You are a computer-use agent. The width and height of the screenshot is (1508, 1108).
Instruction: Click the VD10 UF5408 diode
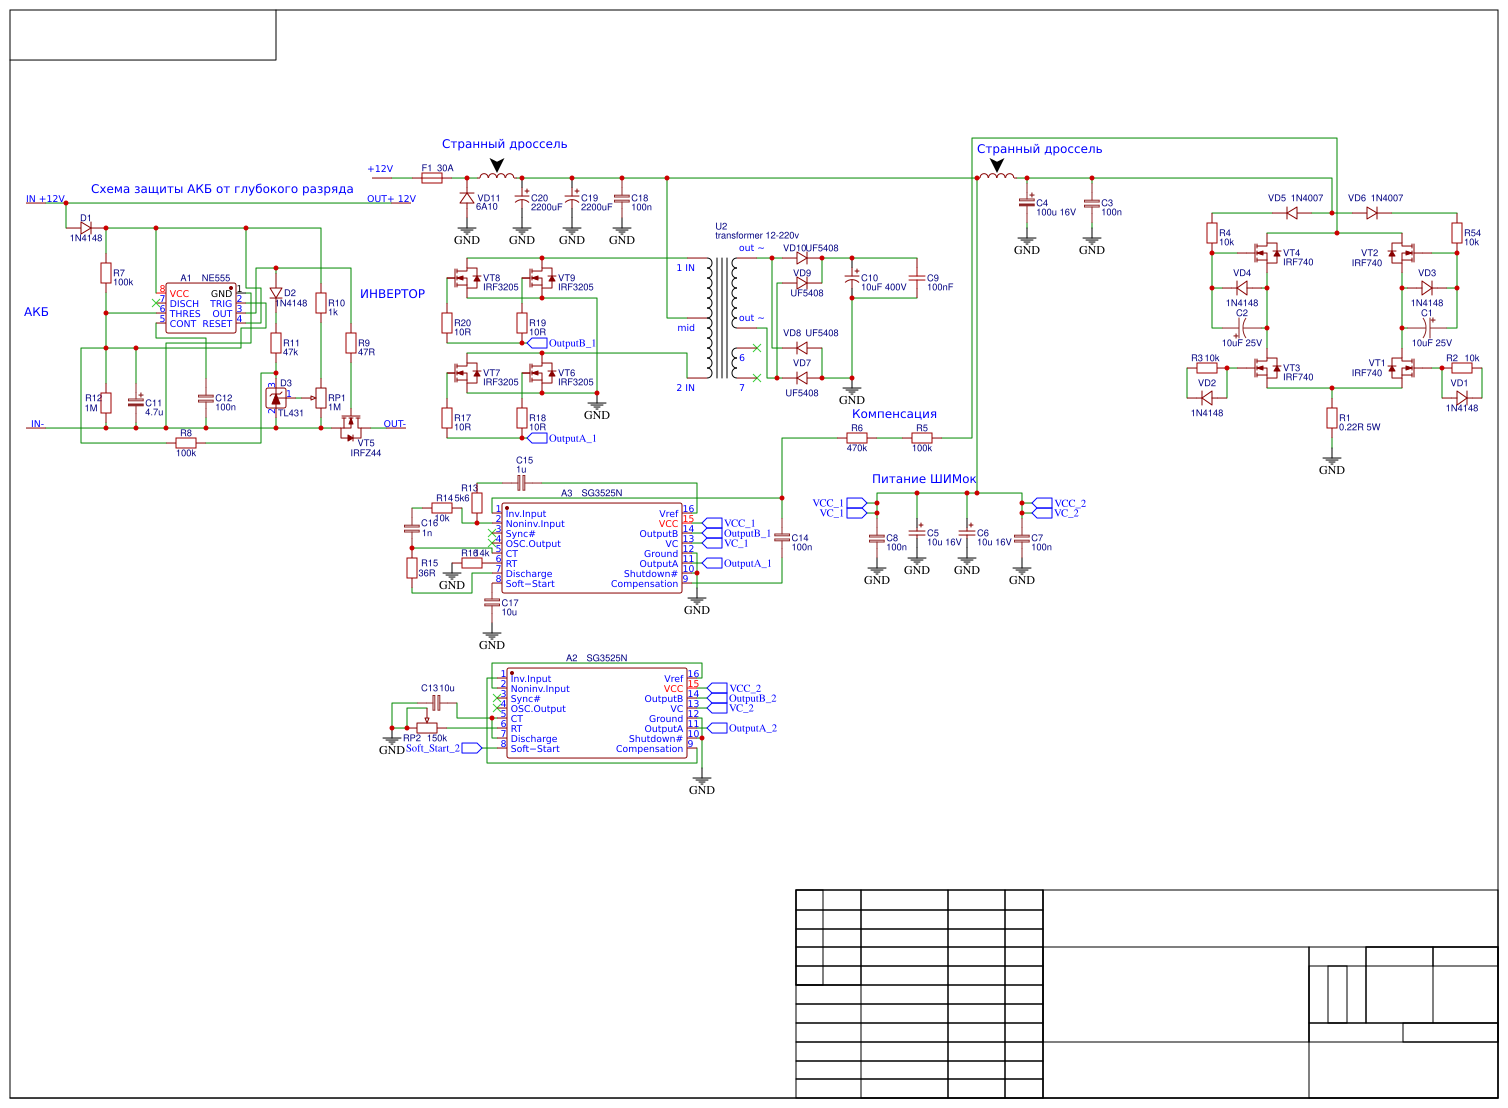pyautogui.click(x=802, y=258)
